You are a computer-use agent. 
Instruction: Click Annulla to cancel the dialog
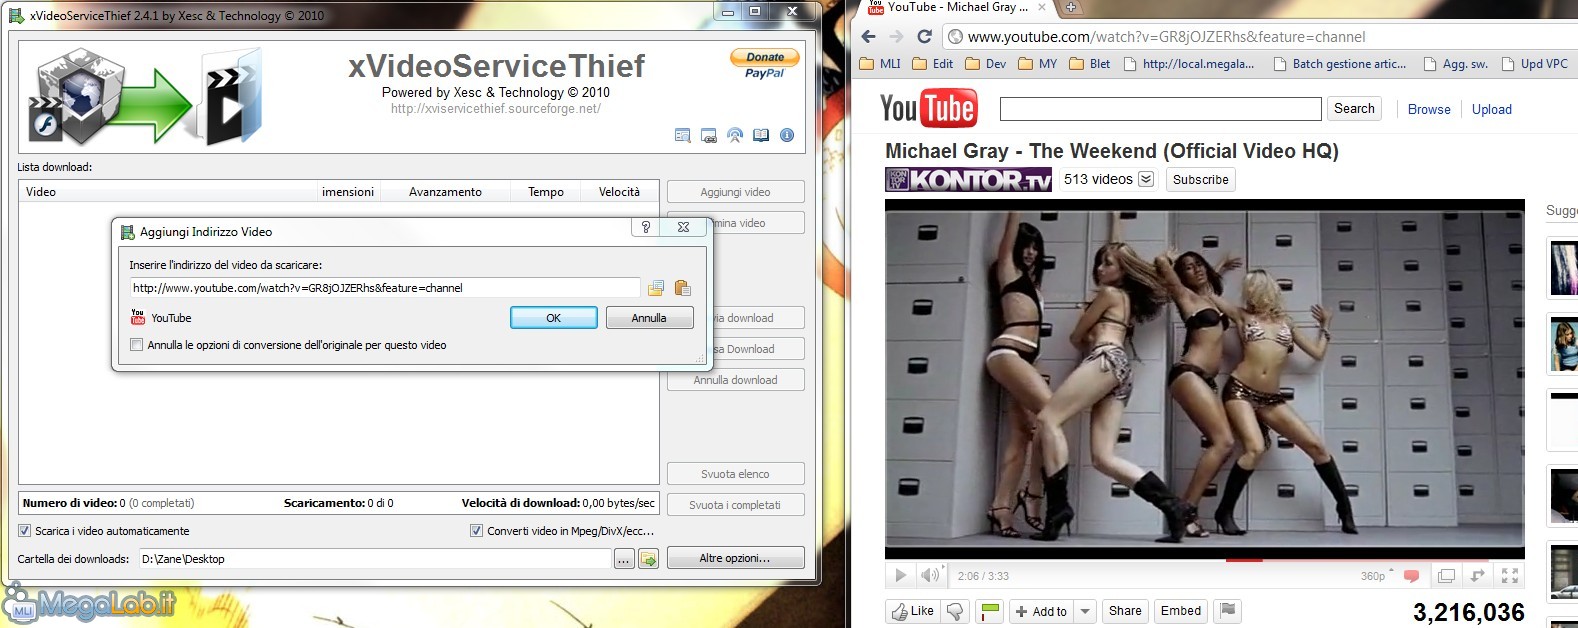(649, 318)
